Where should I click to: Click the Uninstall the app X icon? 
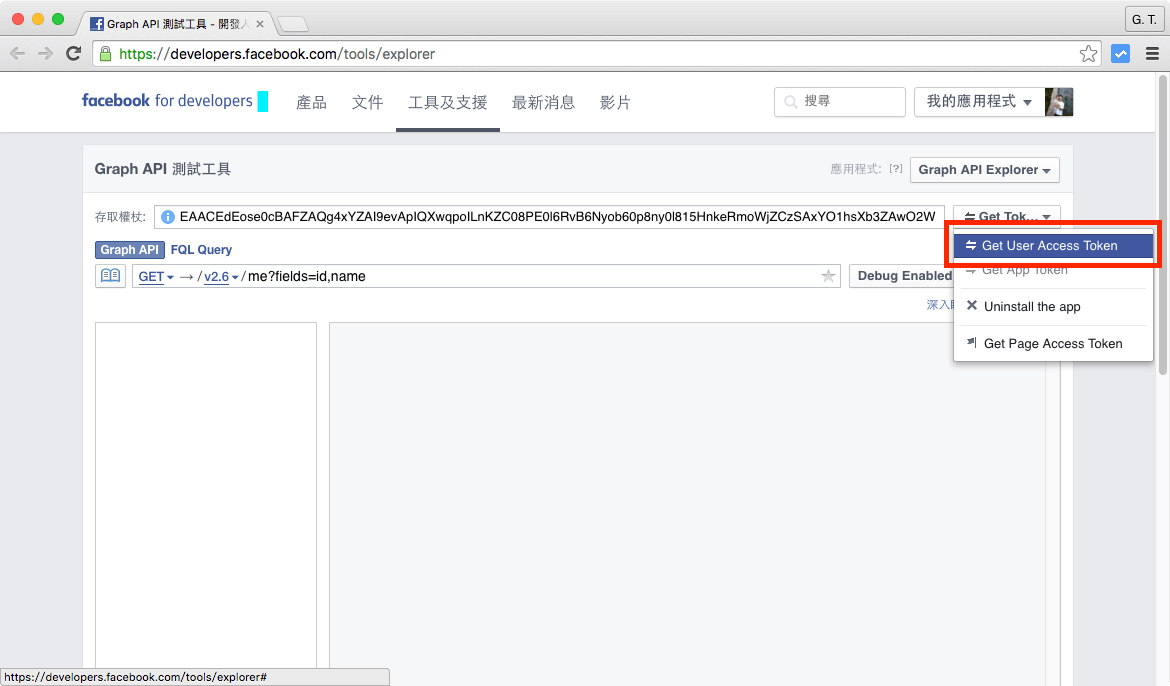[972, 306]
